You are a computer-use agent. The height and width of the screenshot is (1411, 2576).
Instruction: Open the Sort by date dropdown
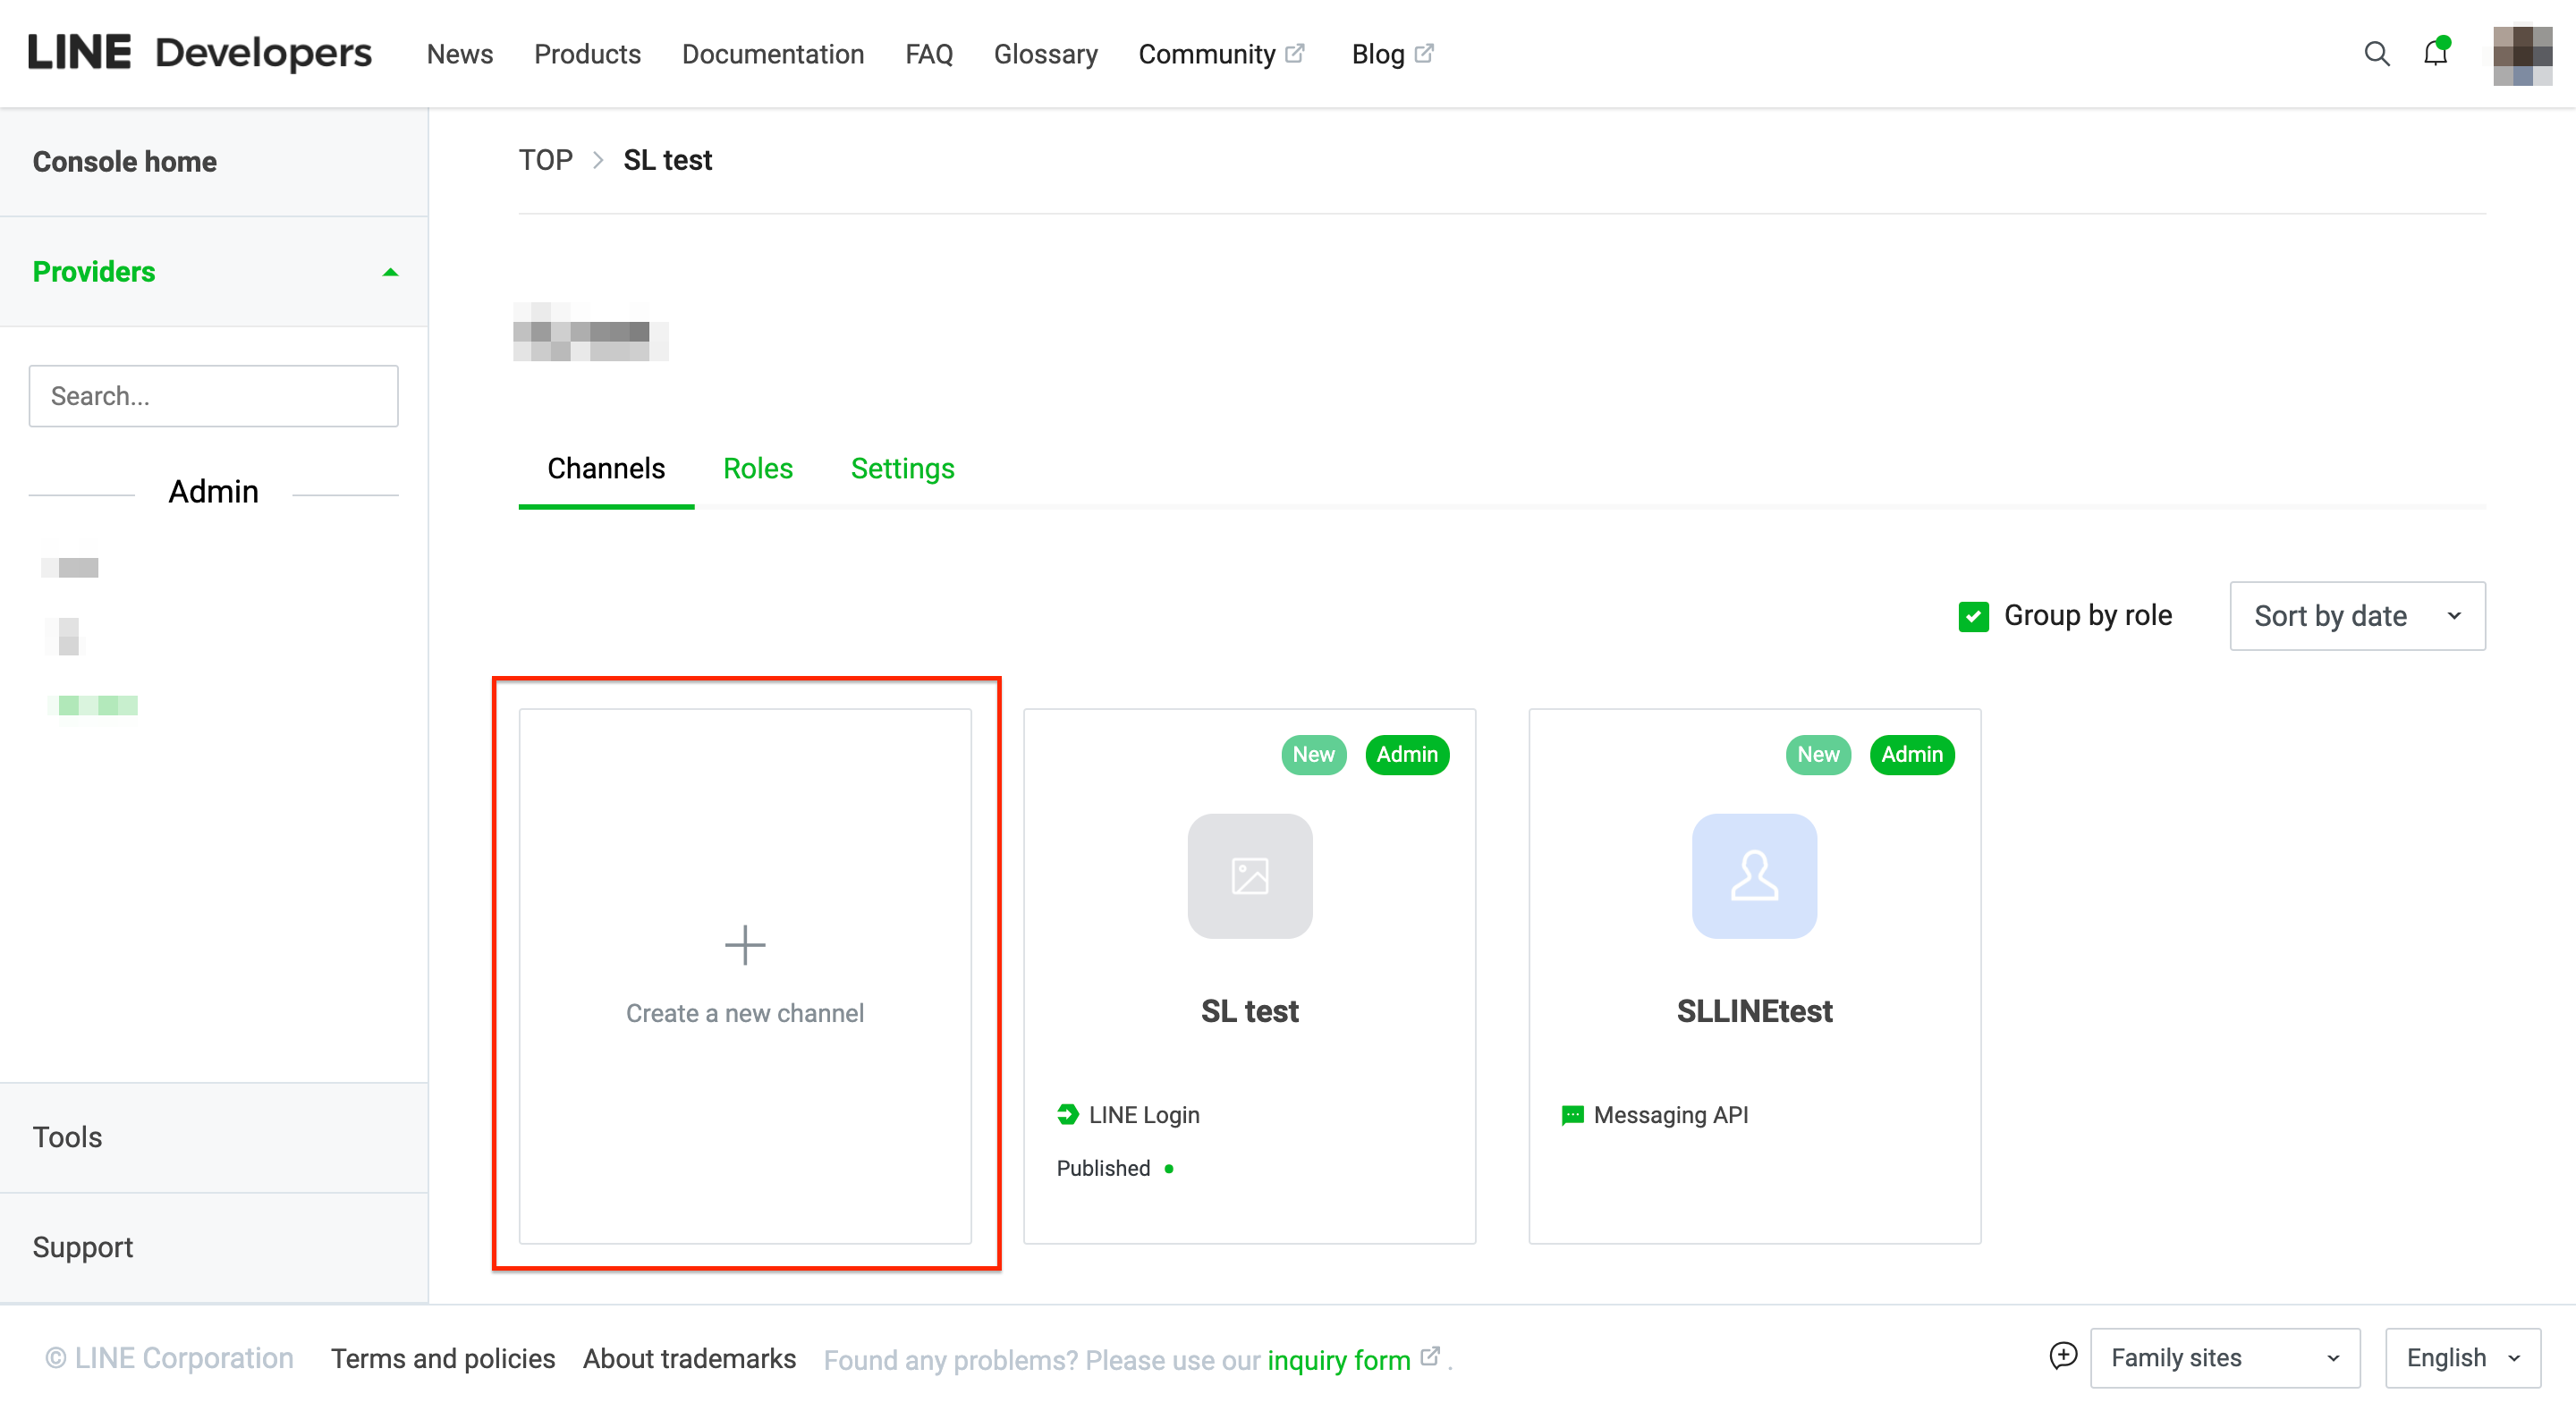coord(2357,616)
